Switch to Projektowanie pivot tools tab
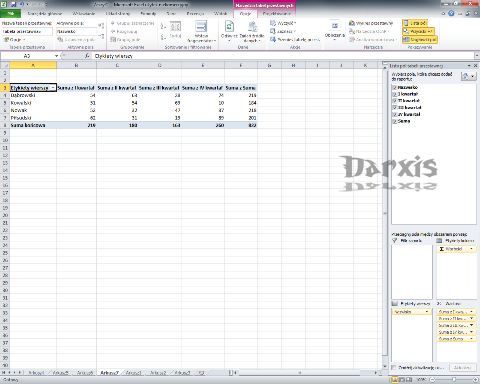The width and height of the screenshot is (480, 384). tap(276, 13)
